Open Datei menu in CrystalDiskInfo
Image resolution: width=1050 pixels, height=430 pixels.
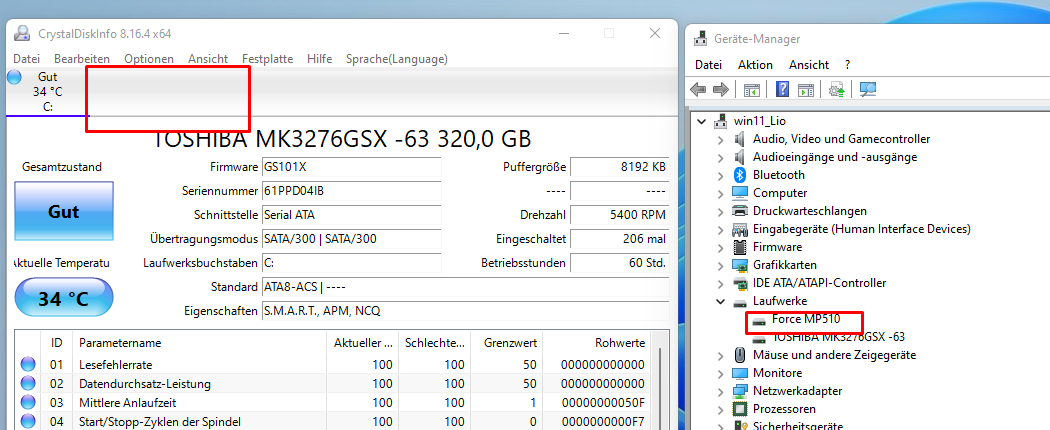tap(26, 59)
